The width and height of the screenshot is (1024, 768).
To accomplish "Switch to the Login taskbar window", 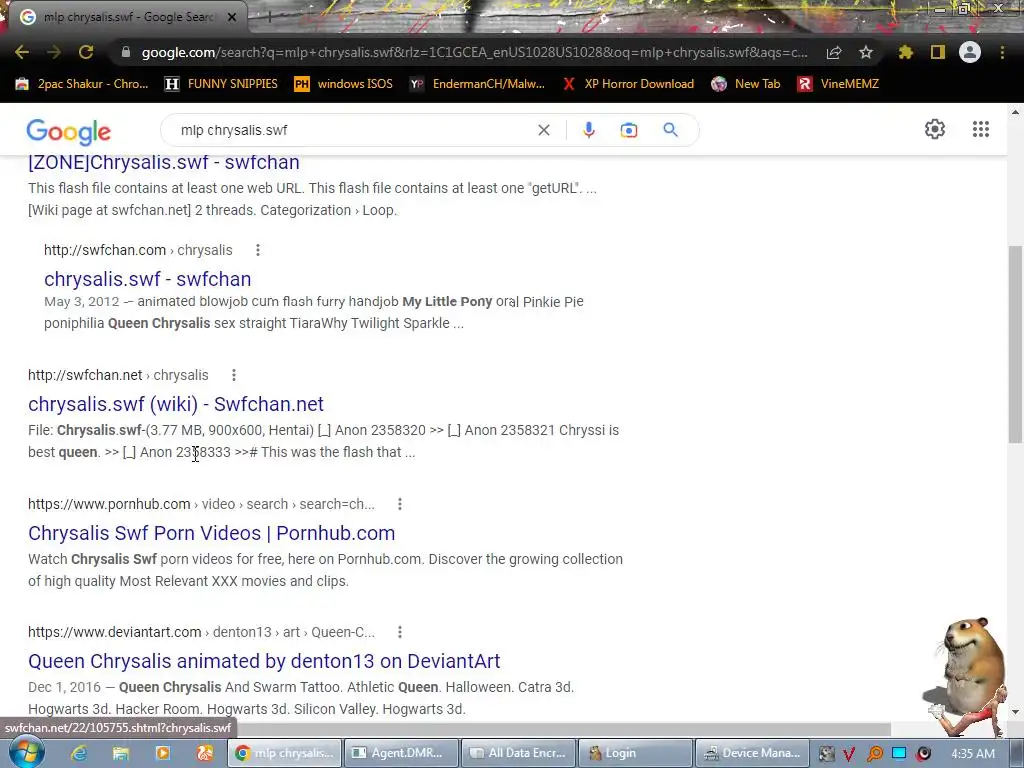I will (x=635, y=753).
